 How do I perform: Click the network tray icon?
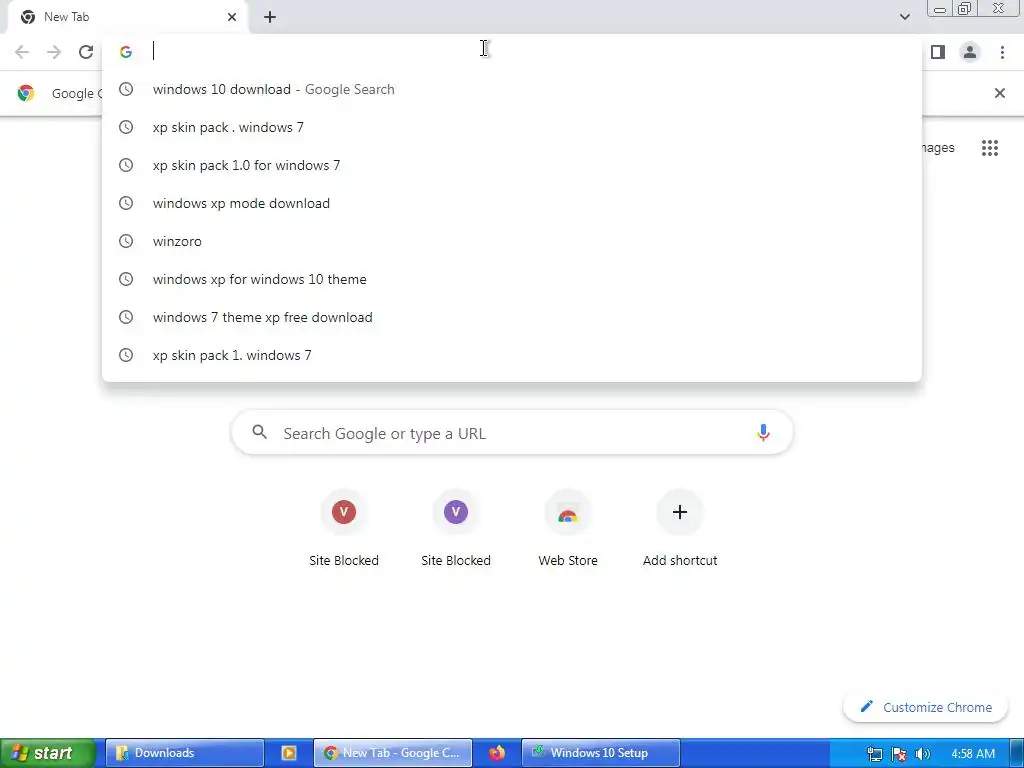[874, 754]
